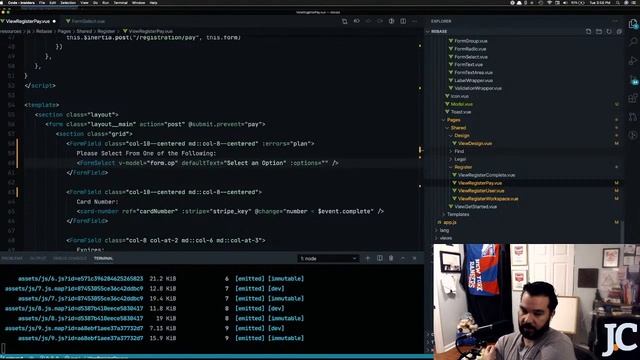Open ViewRegisterComplete.vue in the Explorer tree
This screenshot has width=640, height=360.
click(486, 175)
